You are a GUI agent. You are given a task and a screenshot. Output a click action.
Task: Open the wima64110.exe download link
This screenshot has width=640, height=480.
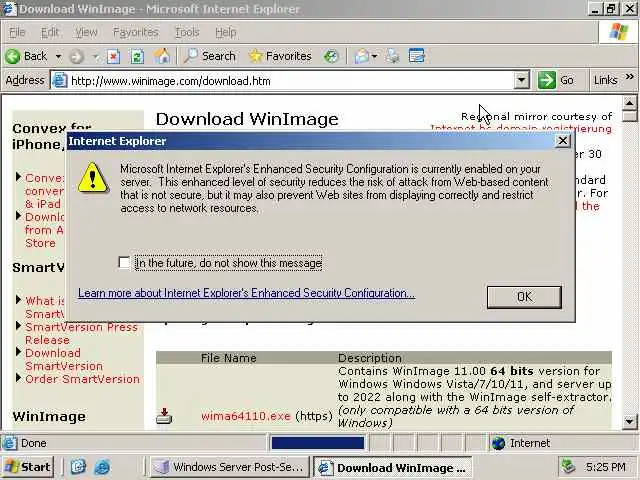[x=246, y=416]
